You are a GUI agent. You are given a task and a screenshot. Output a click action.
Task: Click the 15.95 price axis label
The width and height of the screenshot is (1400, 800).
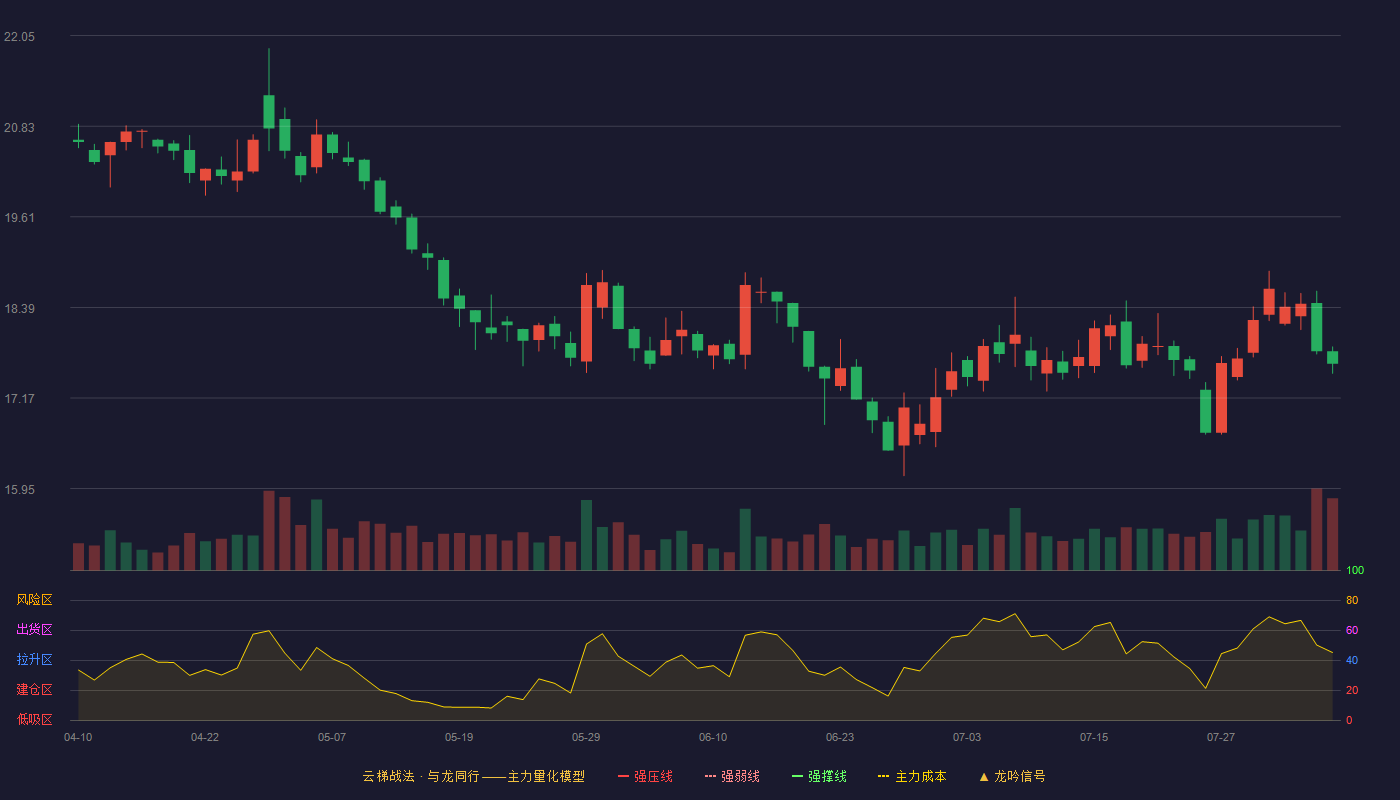coord(20,490)
